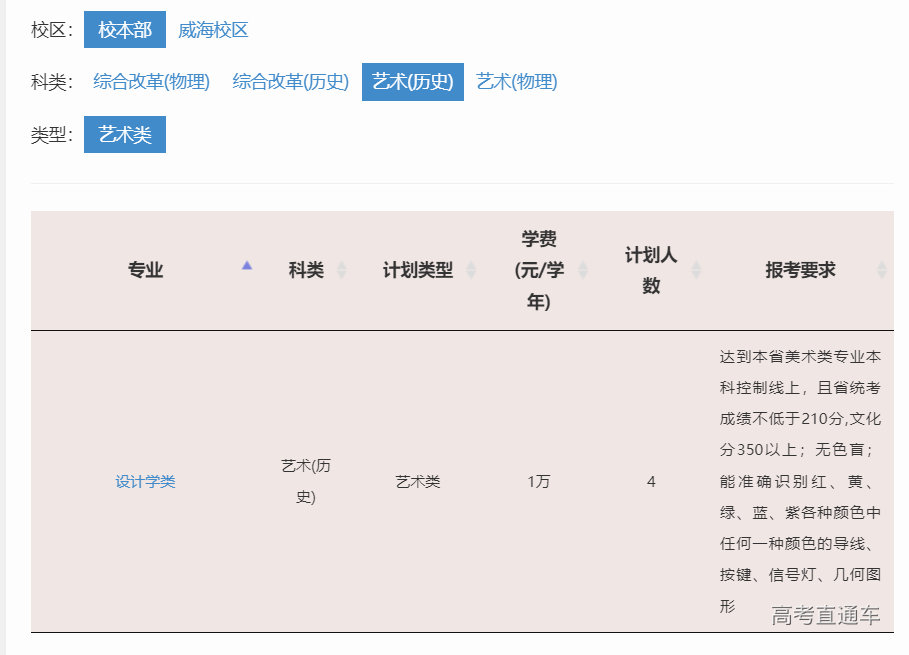The width and height of the screenshot is (909, 655).
Task: Sort 计划人数 column ascending
Action: click(695, 264)
